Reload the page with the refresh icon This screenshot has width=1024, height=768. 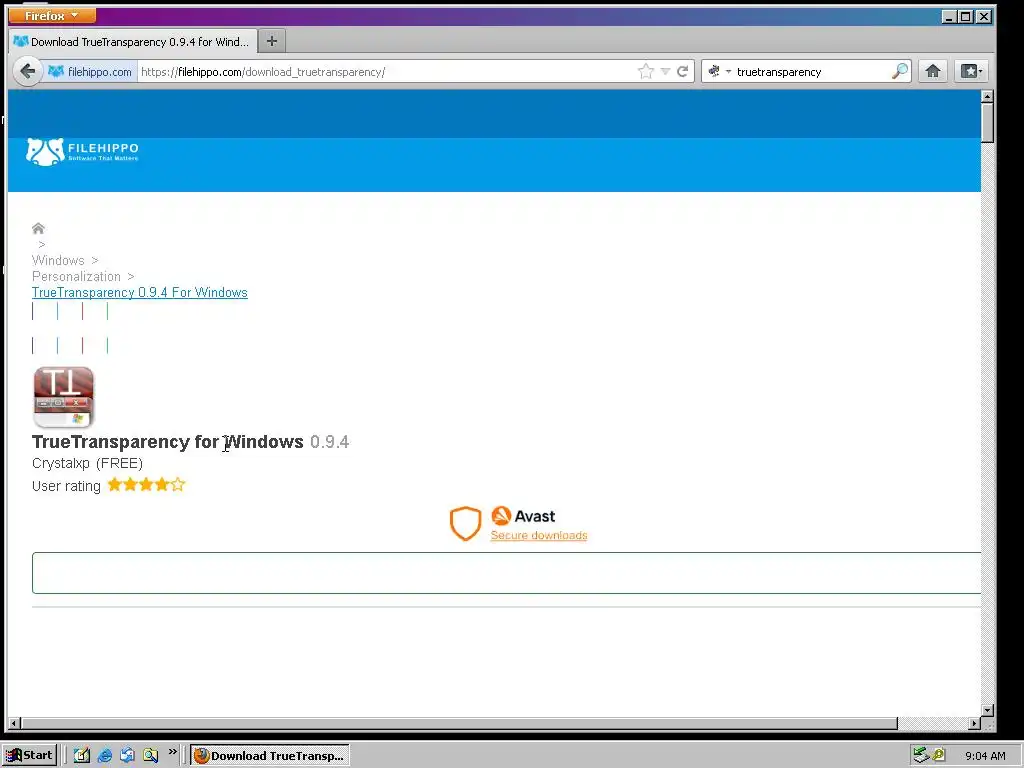[682, 71]
